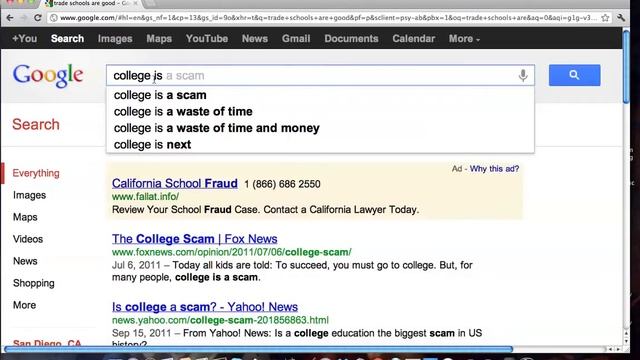Click the vertical scrollbar thumb
The width and height of the screenshot is (640, 360).
626,67
